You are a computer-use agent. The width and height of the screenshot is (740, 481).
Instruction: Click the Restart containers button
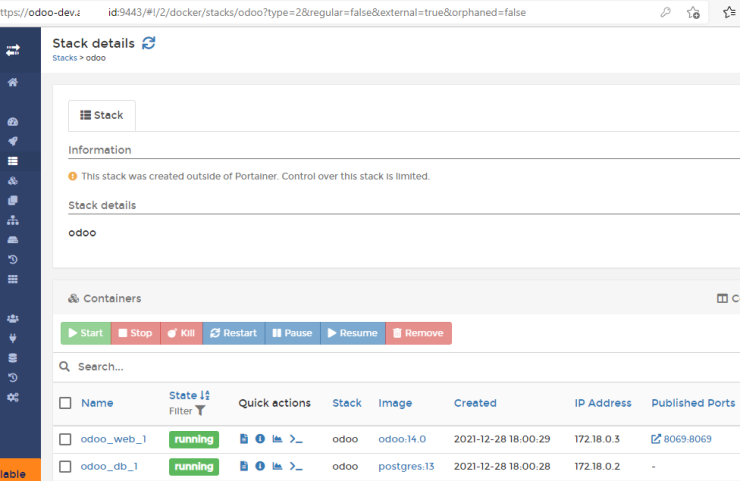[x=234, y=333]
